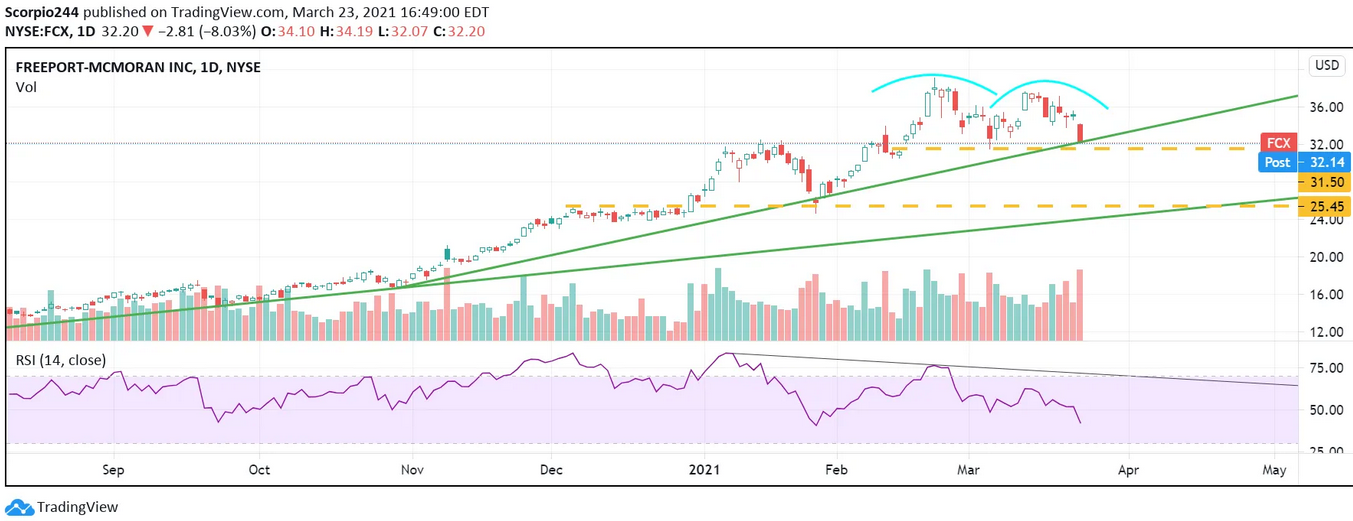Click the TradingView wordmark text

pos(79,507)
